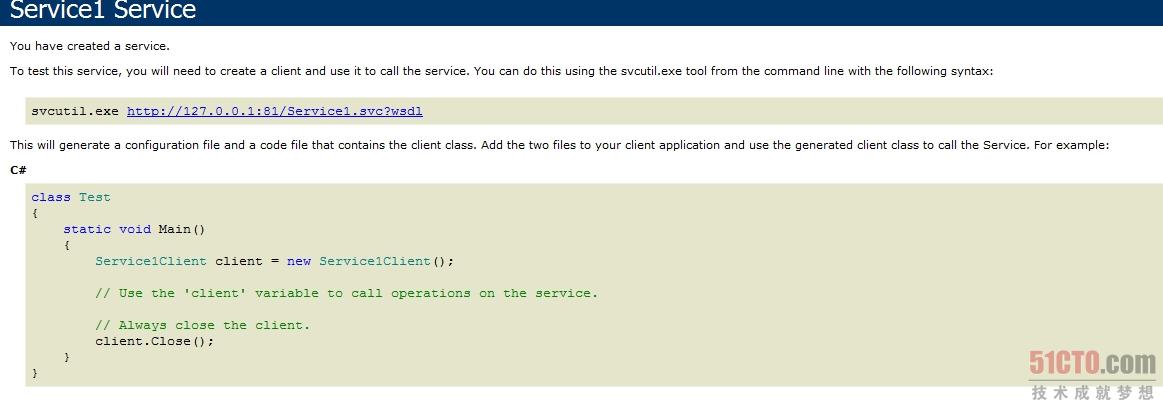Screen dimensions: 1163x409
Task: Click the 'class Test' code line
Action: (x=70, y=197)
